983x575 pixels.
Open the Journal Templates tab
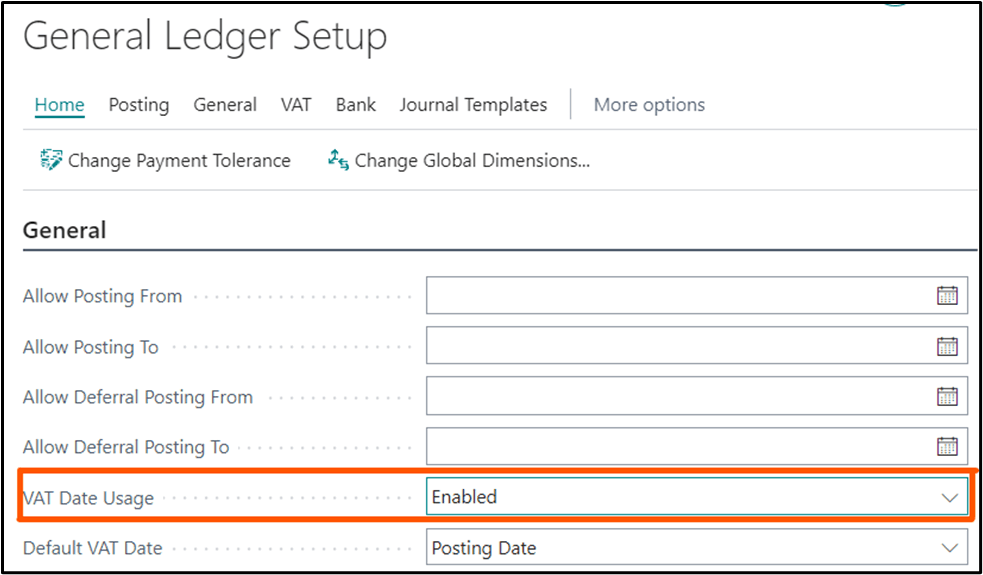[473, 105]
